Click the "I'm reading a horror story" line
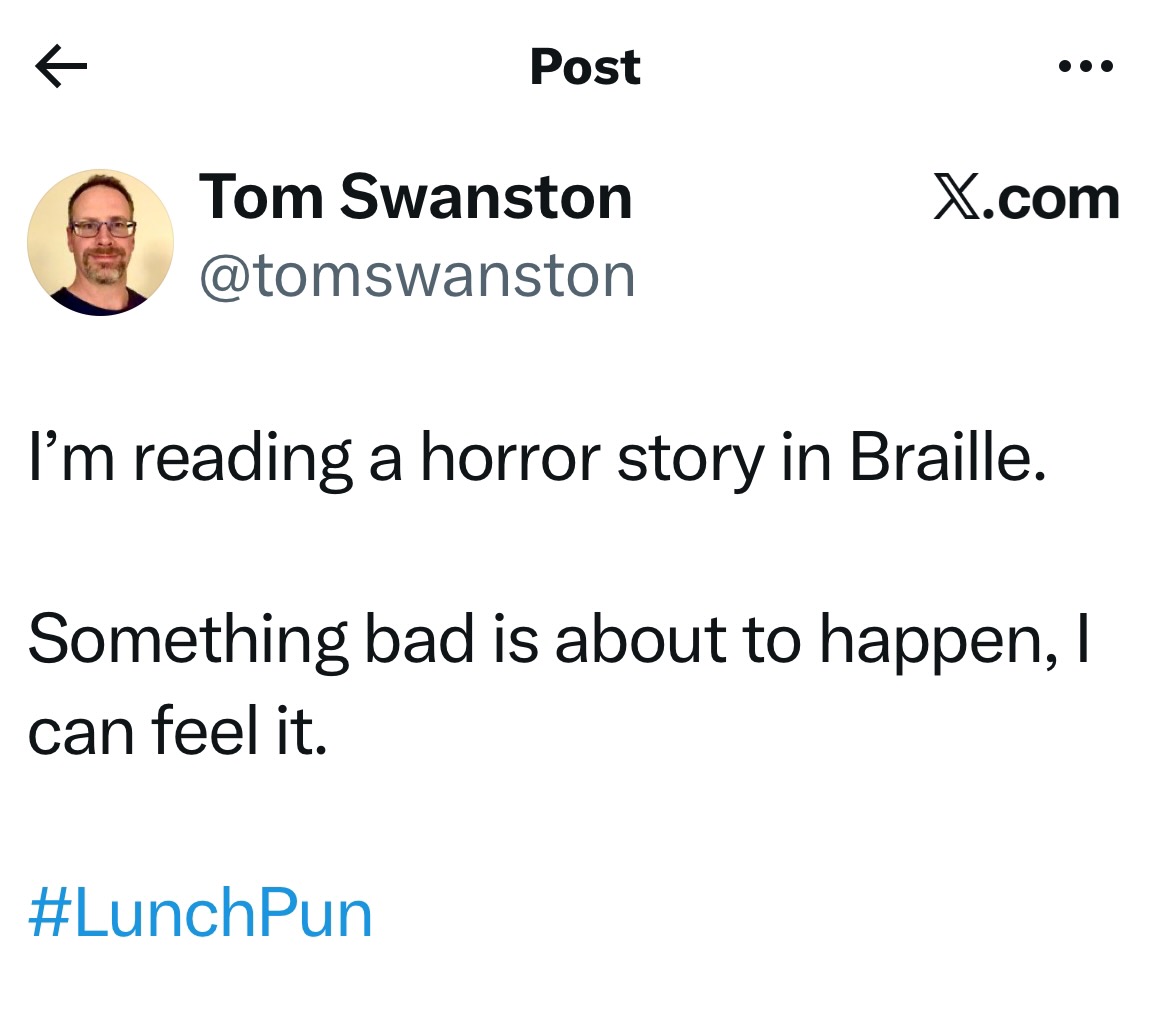Image resolution: width=1170 pixels, height=1027 pixels. tap(536, 461)
